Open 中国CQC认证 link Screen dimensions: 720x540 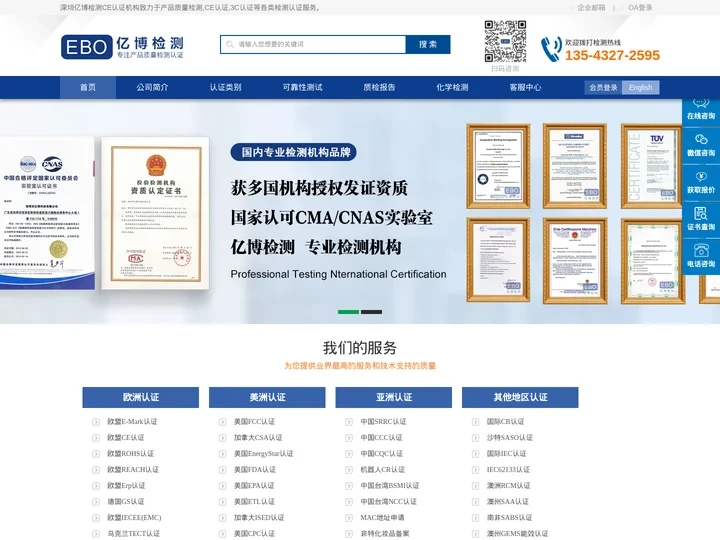click(x=382, y=454)
